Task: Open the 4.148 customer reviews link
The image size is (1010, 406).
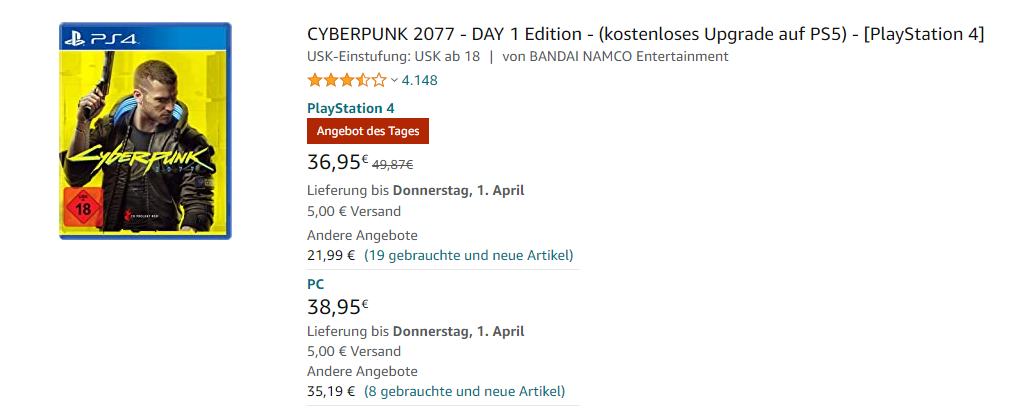Action: click(x=419, y=80)
